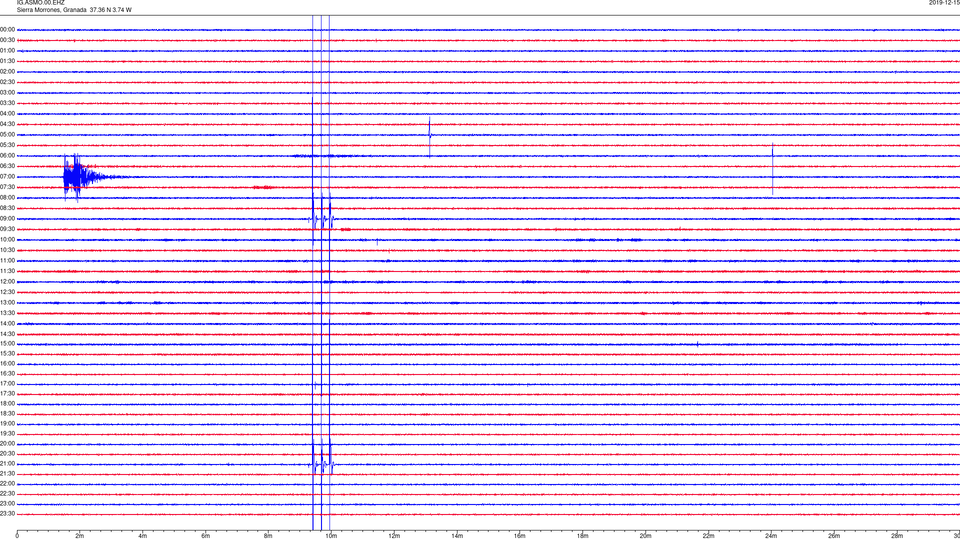Click the "18m" axis tick label

point(583,536)
